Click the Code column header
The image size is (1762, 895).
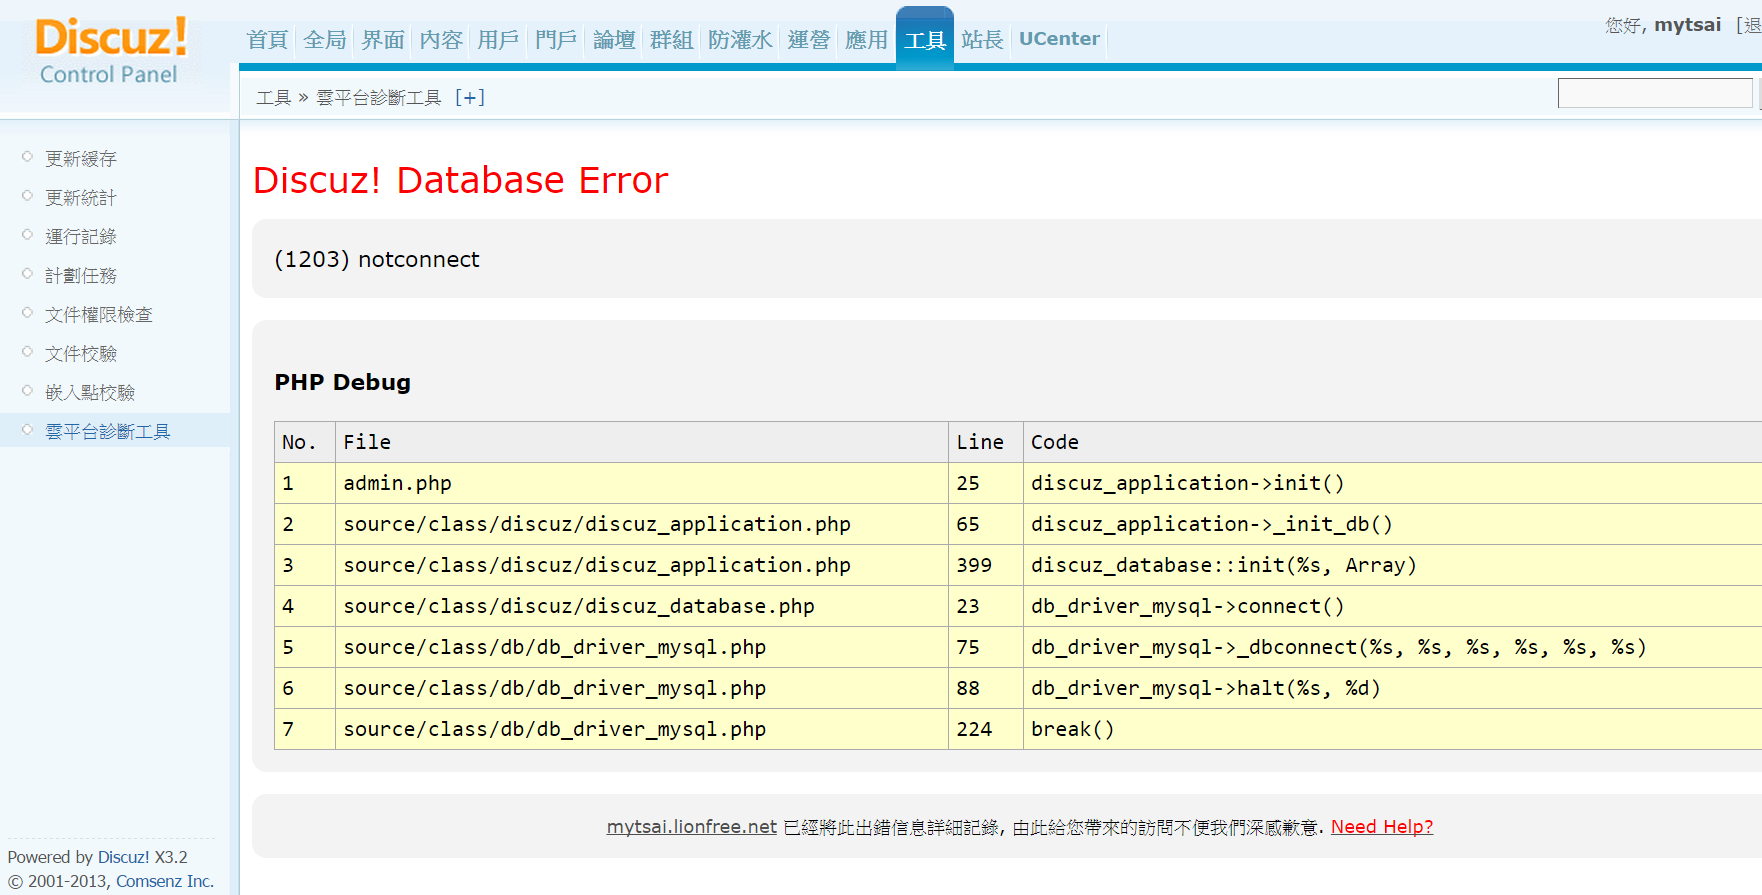1392,442
